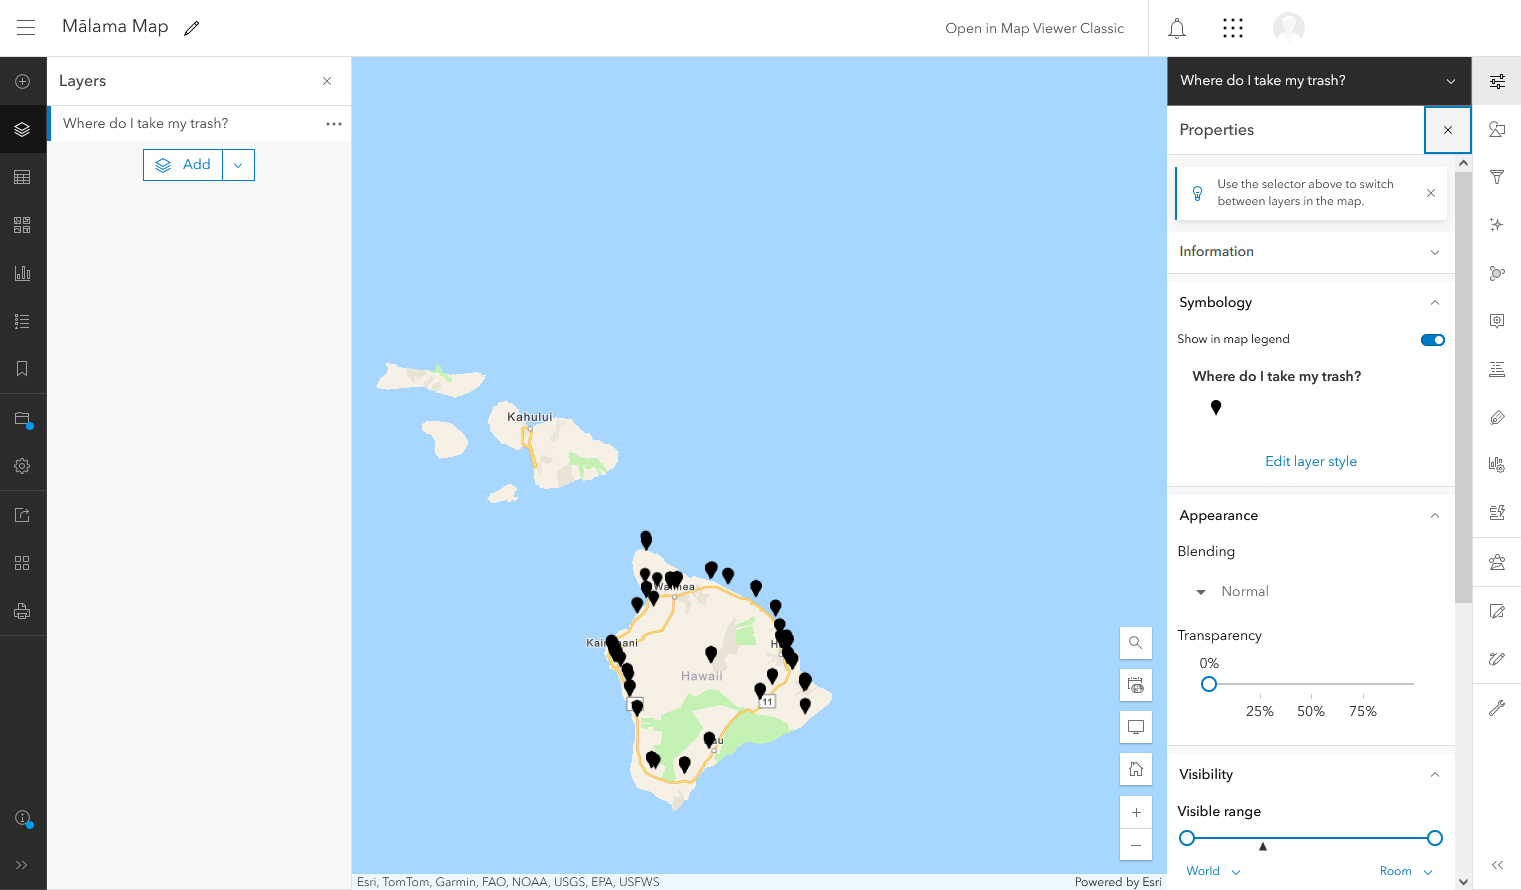Image resolution: width=1521 pixels, height=890 pixels.
Task: Open the Tables panel
Action: click(22, 176)
